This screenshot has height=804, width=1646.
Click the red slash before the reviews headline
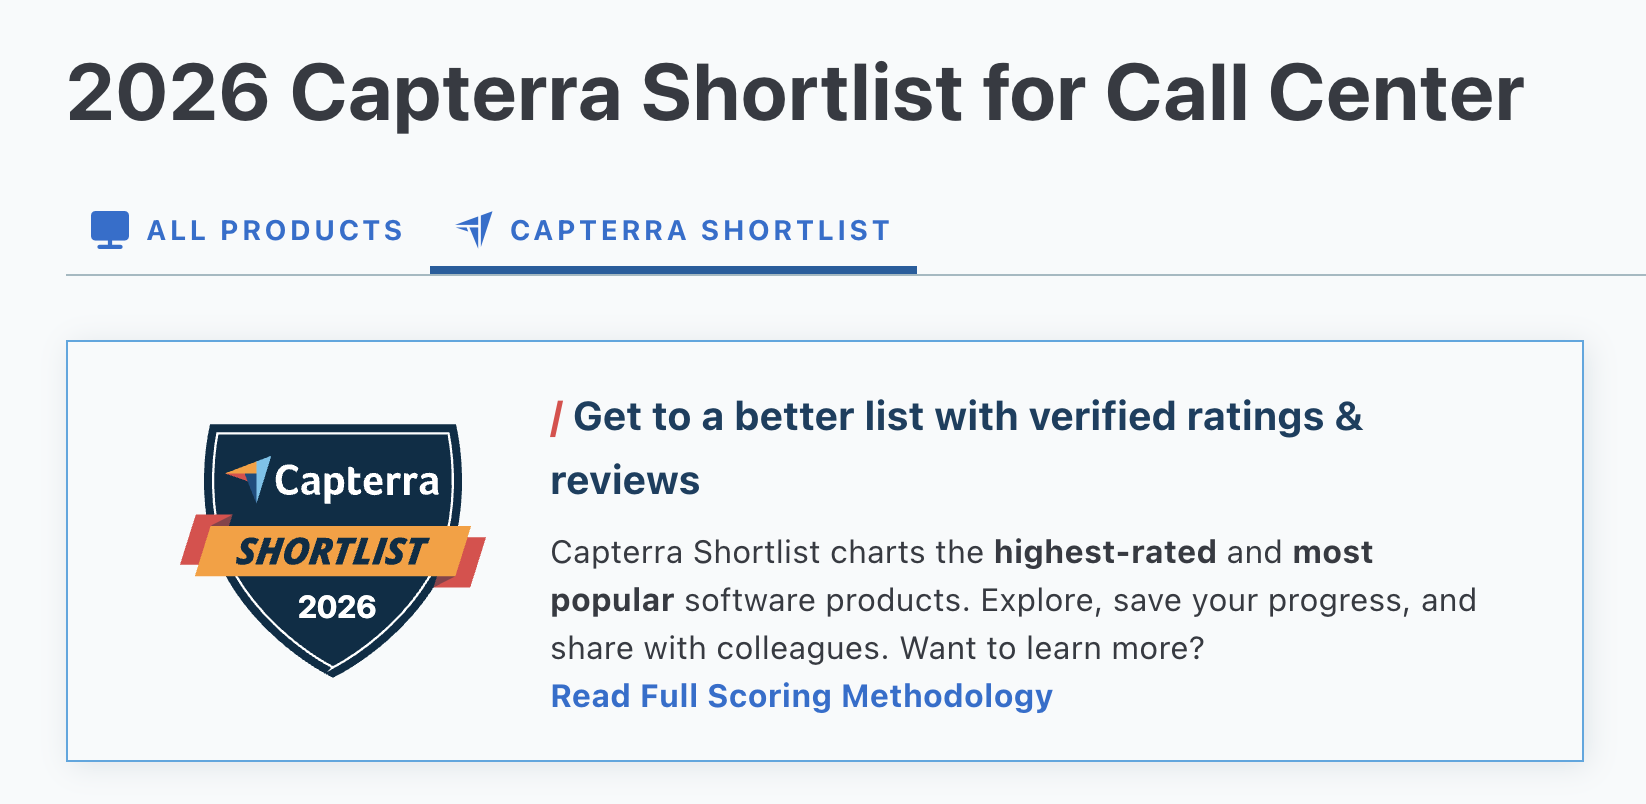(x=558, y=418)
